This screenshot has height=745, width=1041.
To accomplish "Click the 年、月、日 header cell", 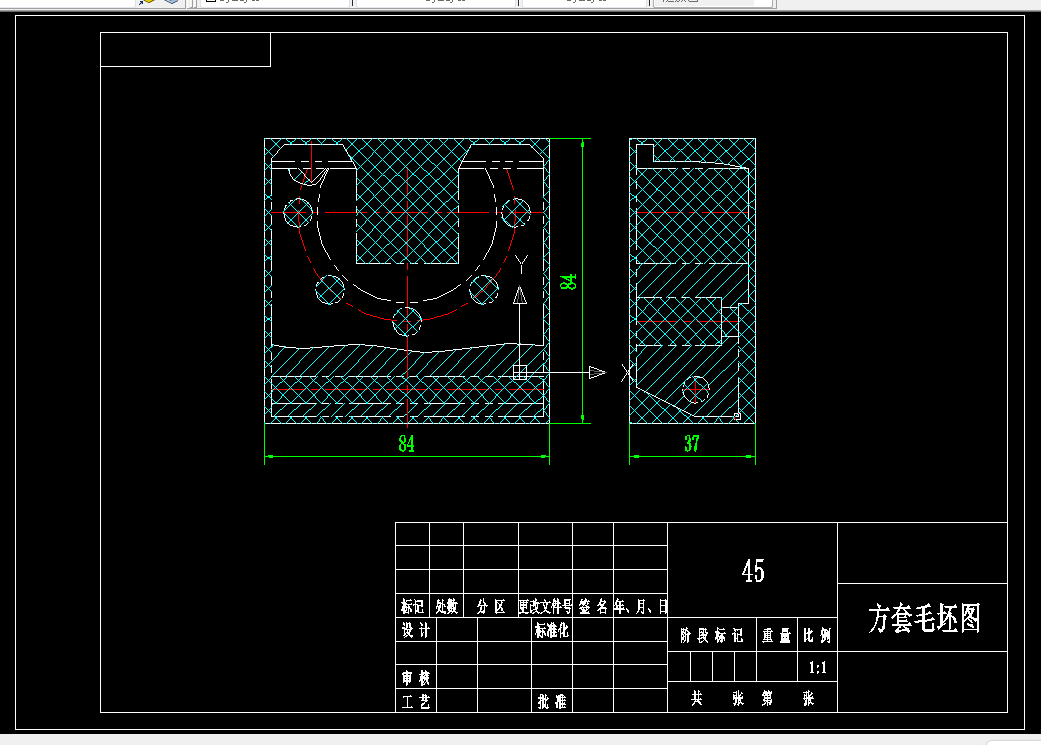I will coord(641,606).
